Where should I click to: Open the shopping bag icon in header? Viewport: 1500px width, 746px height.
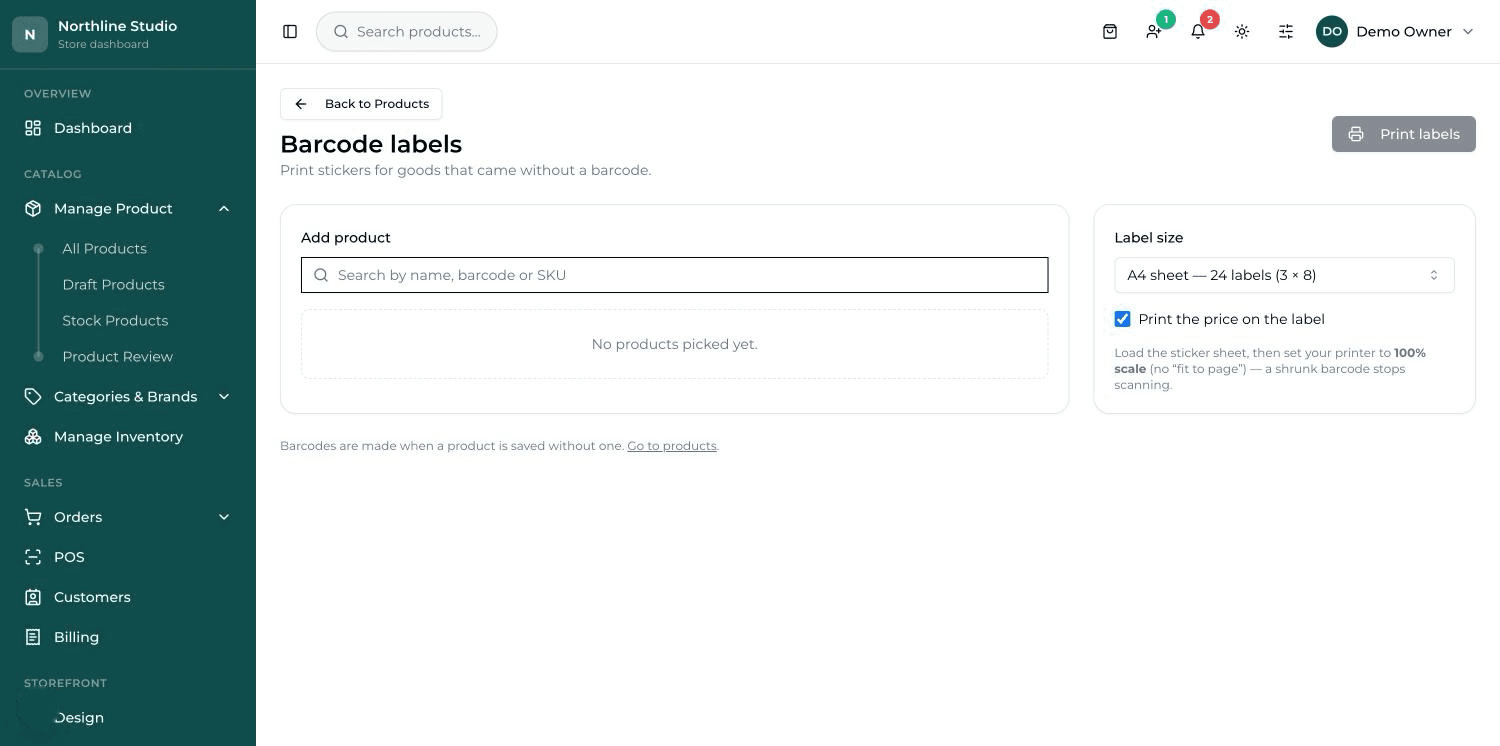(x=1110, y=32)
